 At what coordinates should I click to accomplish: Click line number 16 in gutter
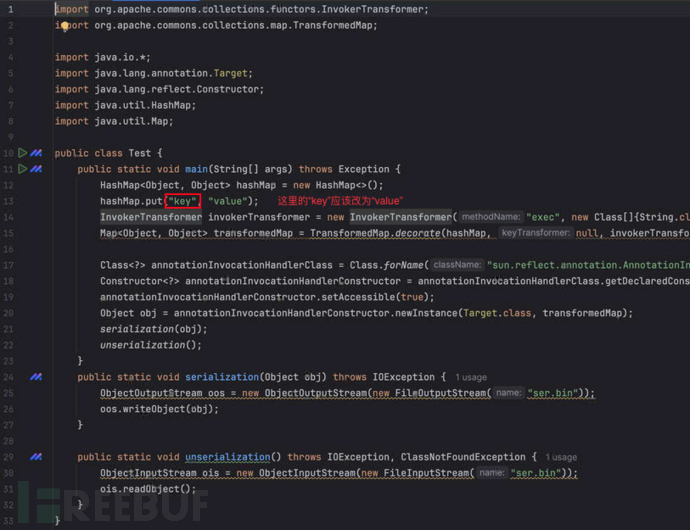8,249
